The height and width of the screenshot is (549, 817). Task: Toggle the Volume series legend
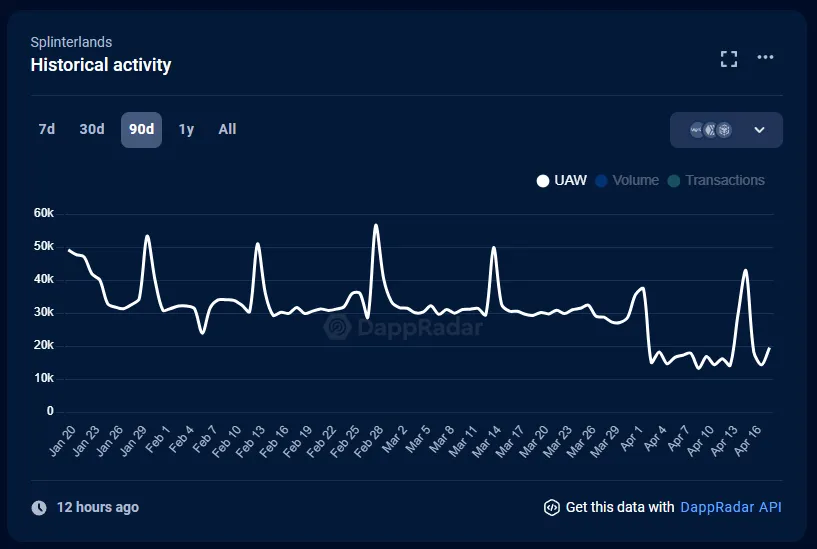[627, 180]
